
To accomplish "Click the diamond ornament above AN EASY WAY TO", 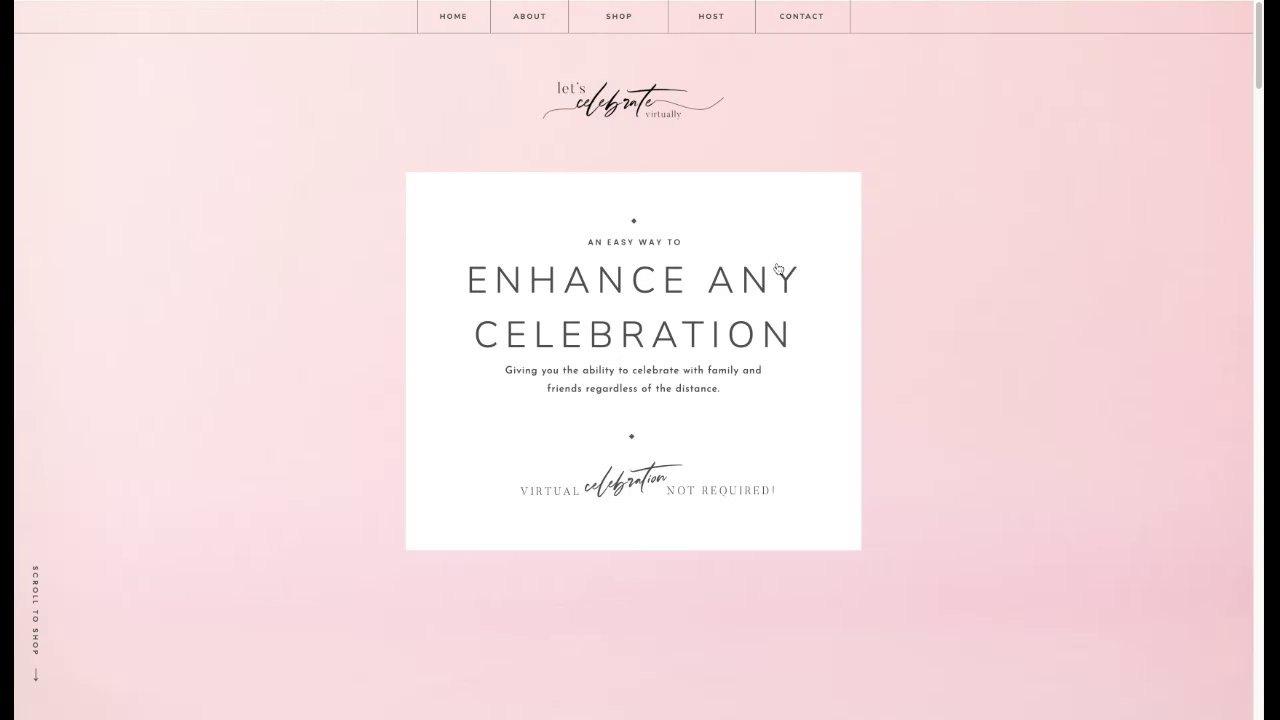I will coord(633,220).
